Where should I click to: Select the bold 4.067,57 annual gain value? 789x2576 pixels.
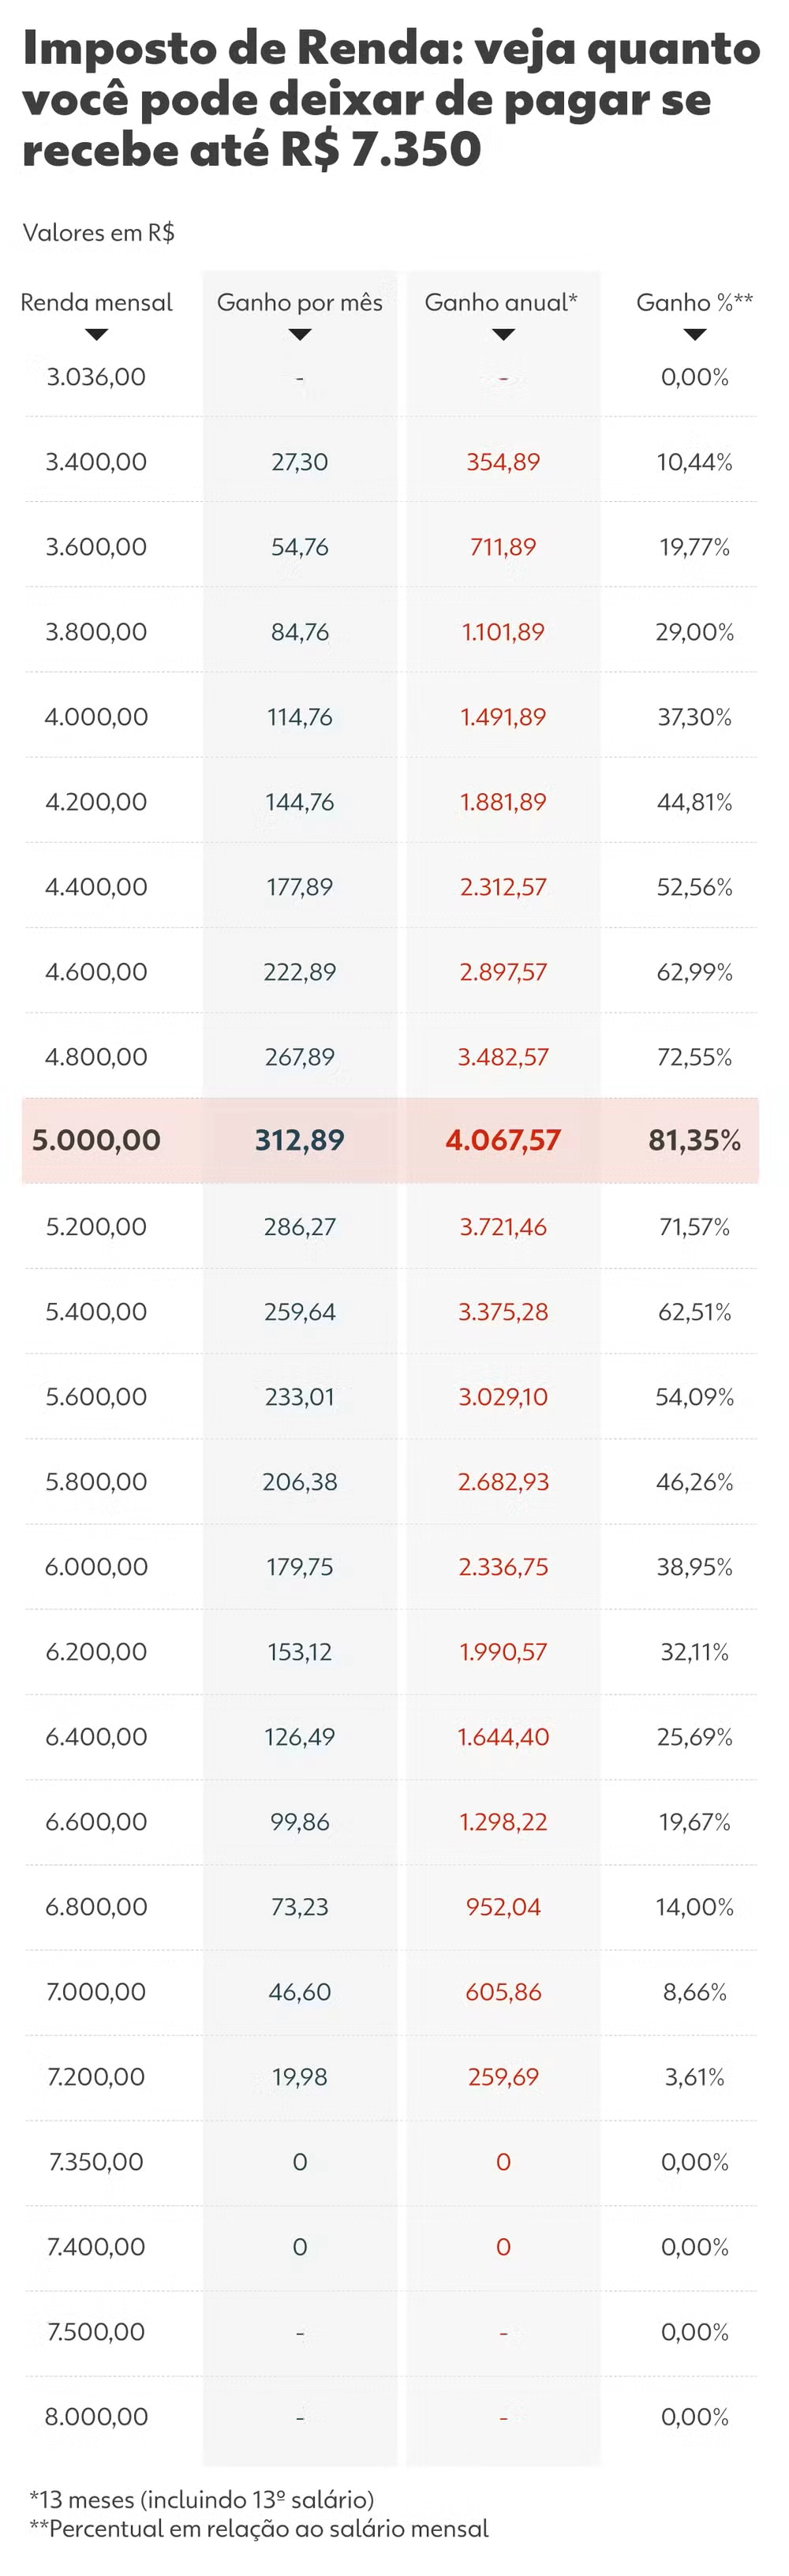tap(503, 1140)
